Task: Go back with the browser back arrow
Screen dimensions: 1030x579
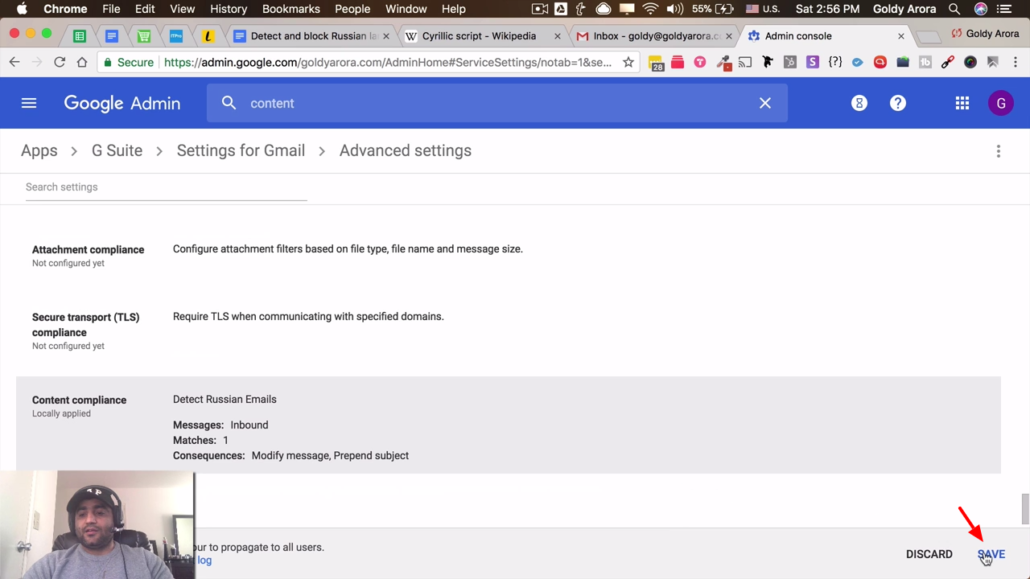Action: [x=14, y=62]
